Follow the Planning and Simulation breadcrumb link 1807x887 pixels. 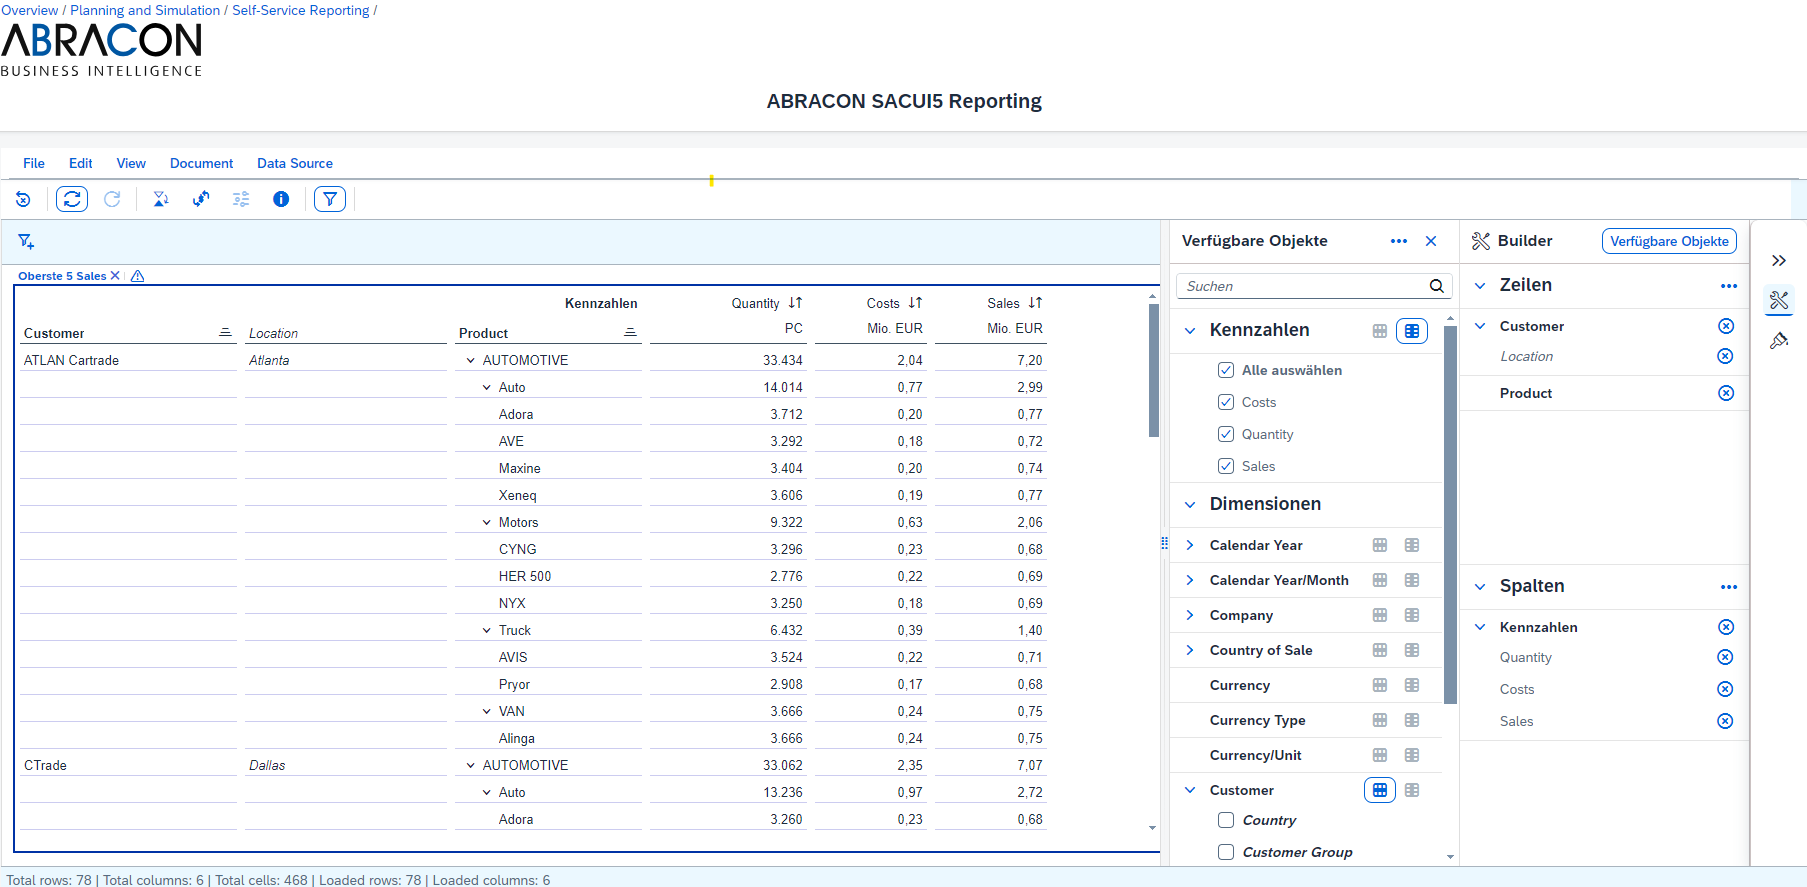tap(145, 10)
